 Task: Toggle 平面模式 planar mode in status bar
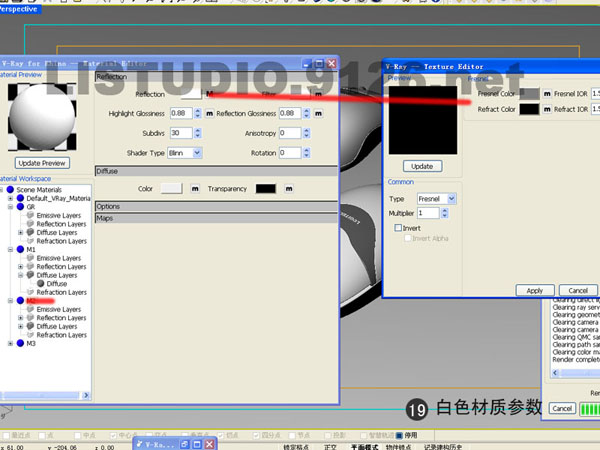tap(364, 447)
